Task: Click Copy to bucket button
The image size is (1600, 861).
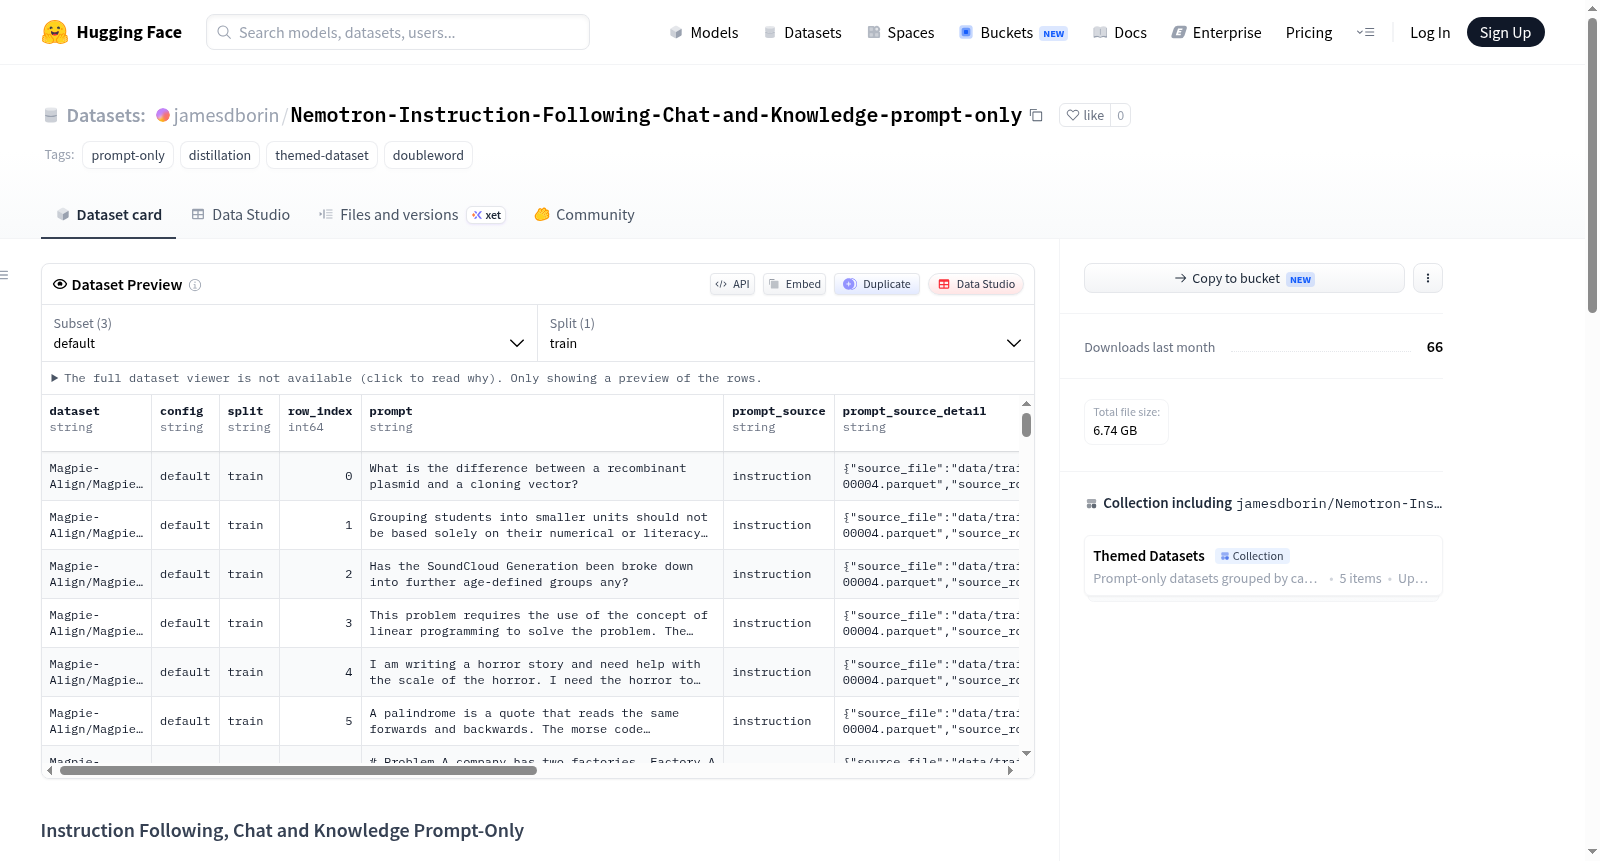Action: (x=1244, y=278)
